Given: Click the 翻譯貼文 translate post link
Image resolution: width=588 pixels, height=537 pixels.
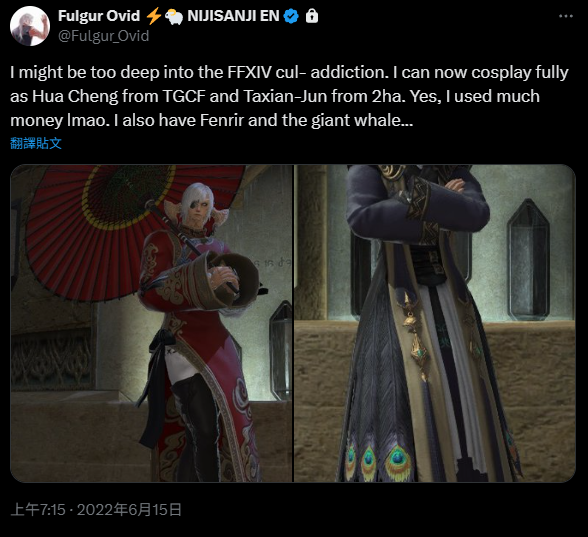Looking at the screenshot, I should 36,143.
